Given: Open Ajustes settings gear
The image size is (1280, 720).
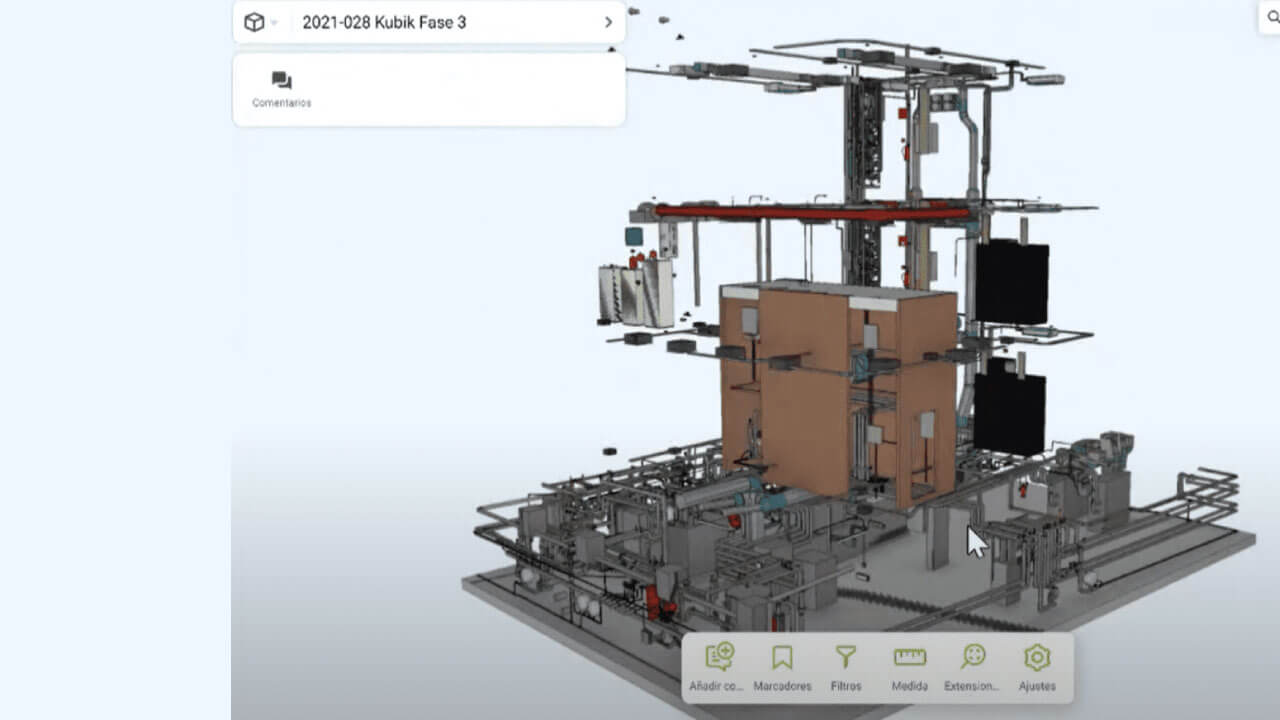Looking at the screenshot, I should point(1037,667).
